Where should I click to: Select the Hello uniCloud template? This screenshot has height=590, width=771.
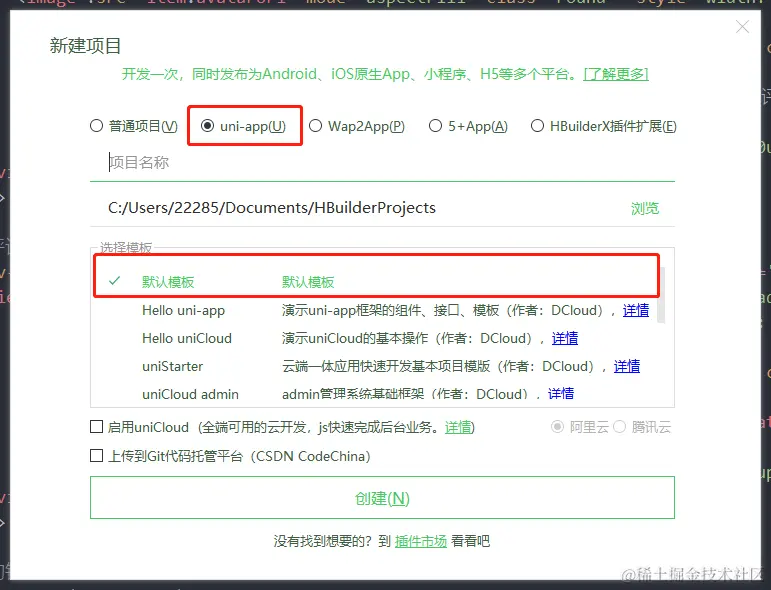click(x=187, y=339)
